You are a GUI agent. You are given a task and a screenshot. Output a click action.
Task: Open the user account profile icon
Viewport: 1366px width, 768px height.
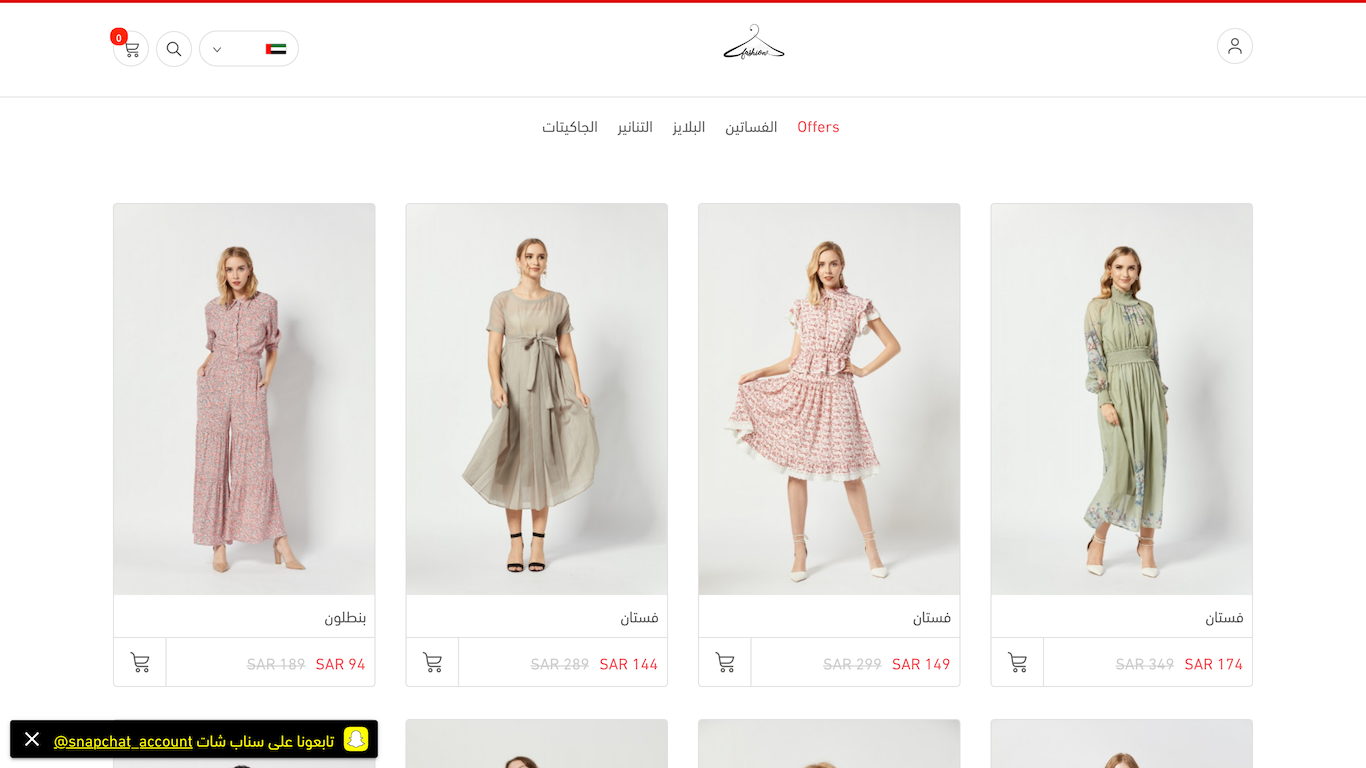1235,46
